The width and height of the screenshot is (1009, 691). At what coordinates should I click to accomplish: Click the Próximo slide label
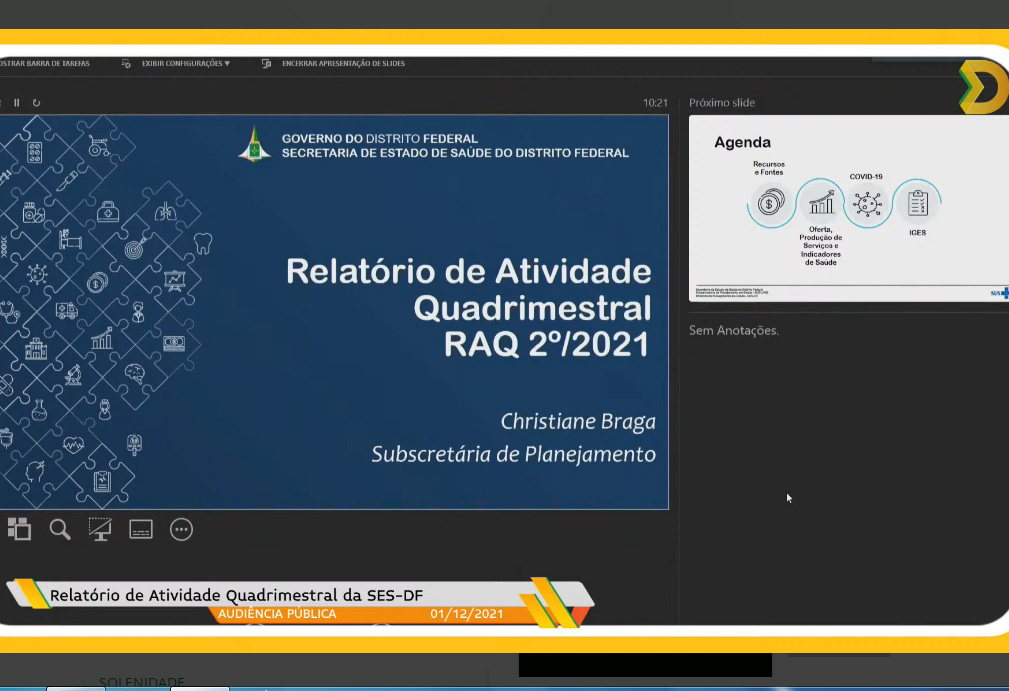click(722, 103)
